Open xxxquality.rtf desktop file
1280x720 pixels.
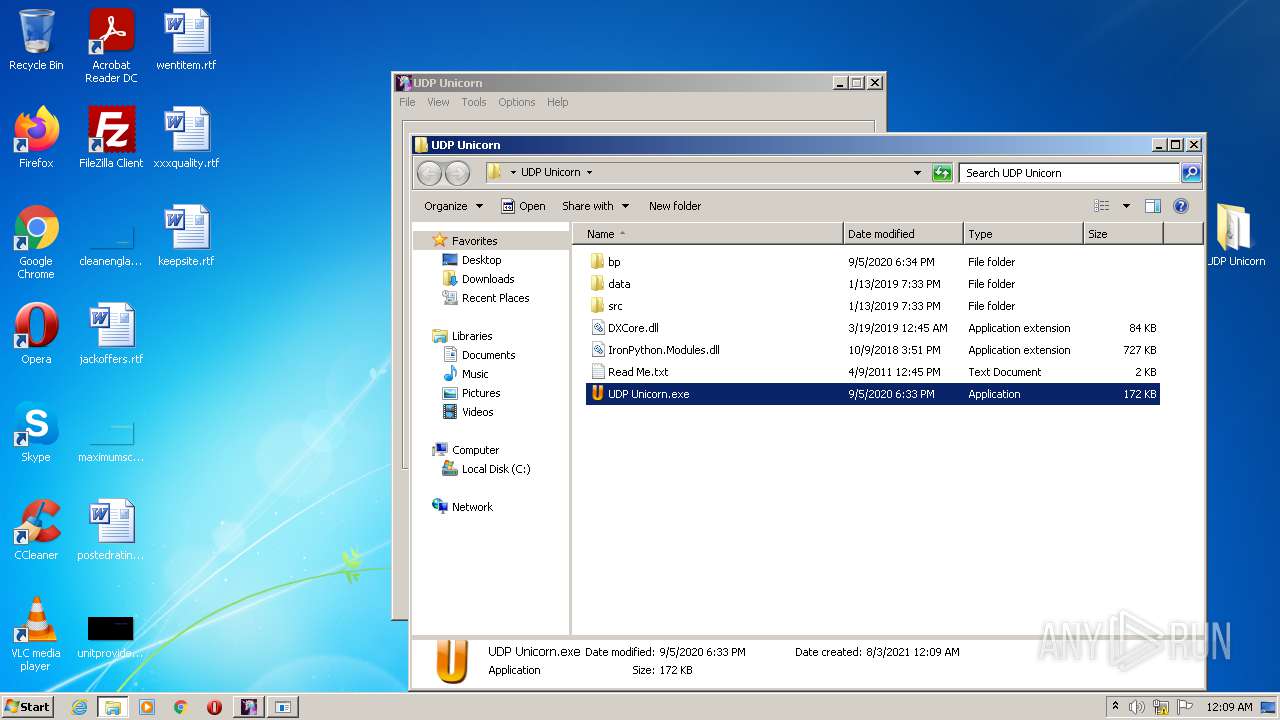[x=186, y=138]
